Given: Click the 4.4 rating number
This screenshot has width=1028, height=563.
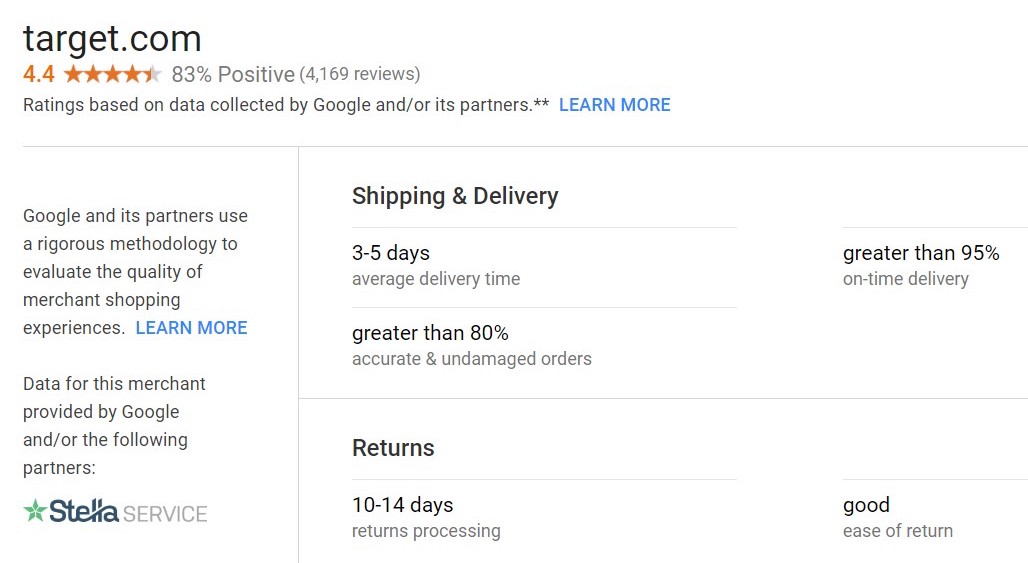Looking at the screenshot, I should tap(39, 74).
